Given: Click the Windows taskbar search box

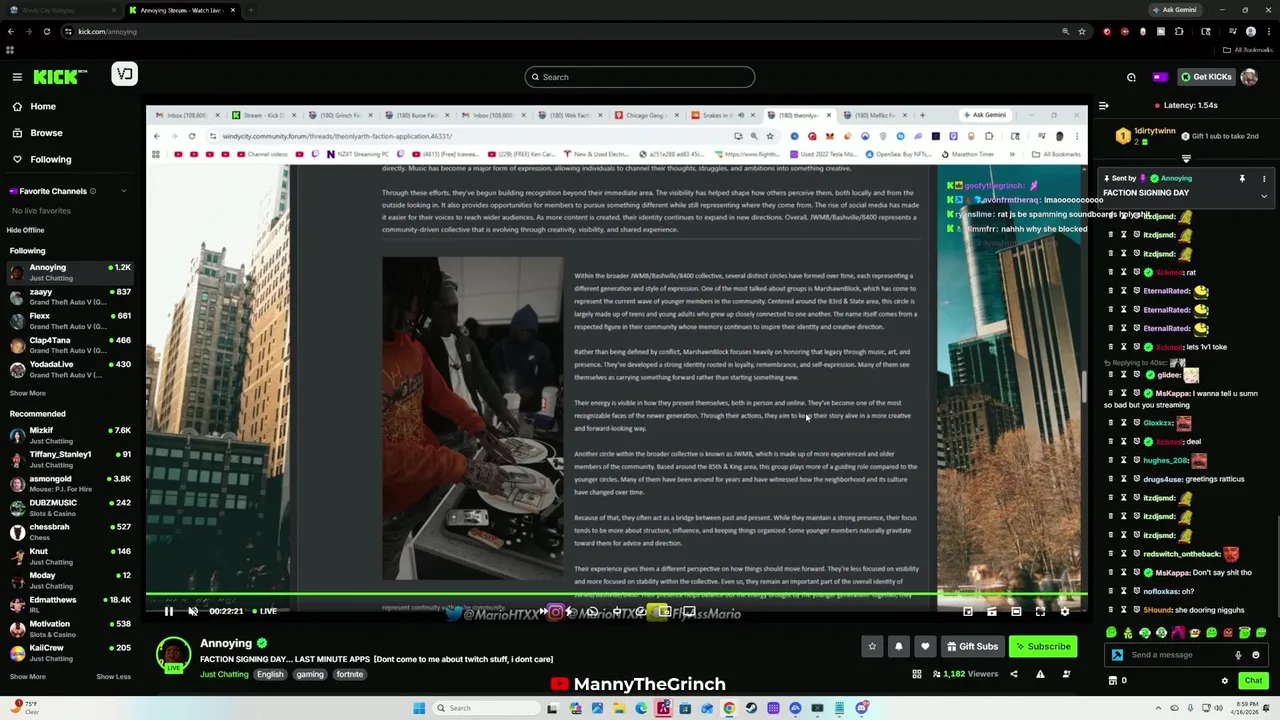Looking at the screenshot, I should click(486, 708).
